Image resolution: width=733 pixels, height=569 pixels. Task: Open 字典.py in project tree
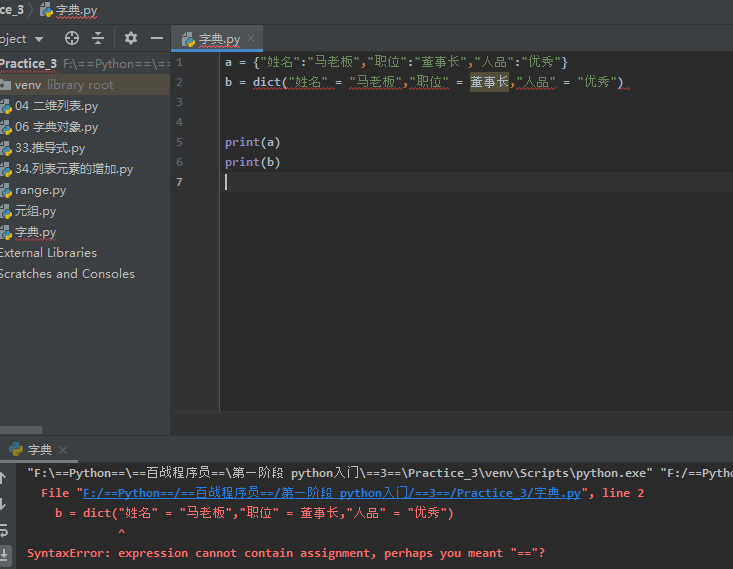35,232
